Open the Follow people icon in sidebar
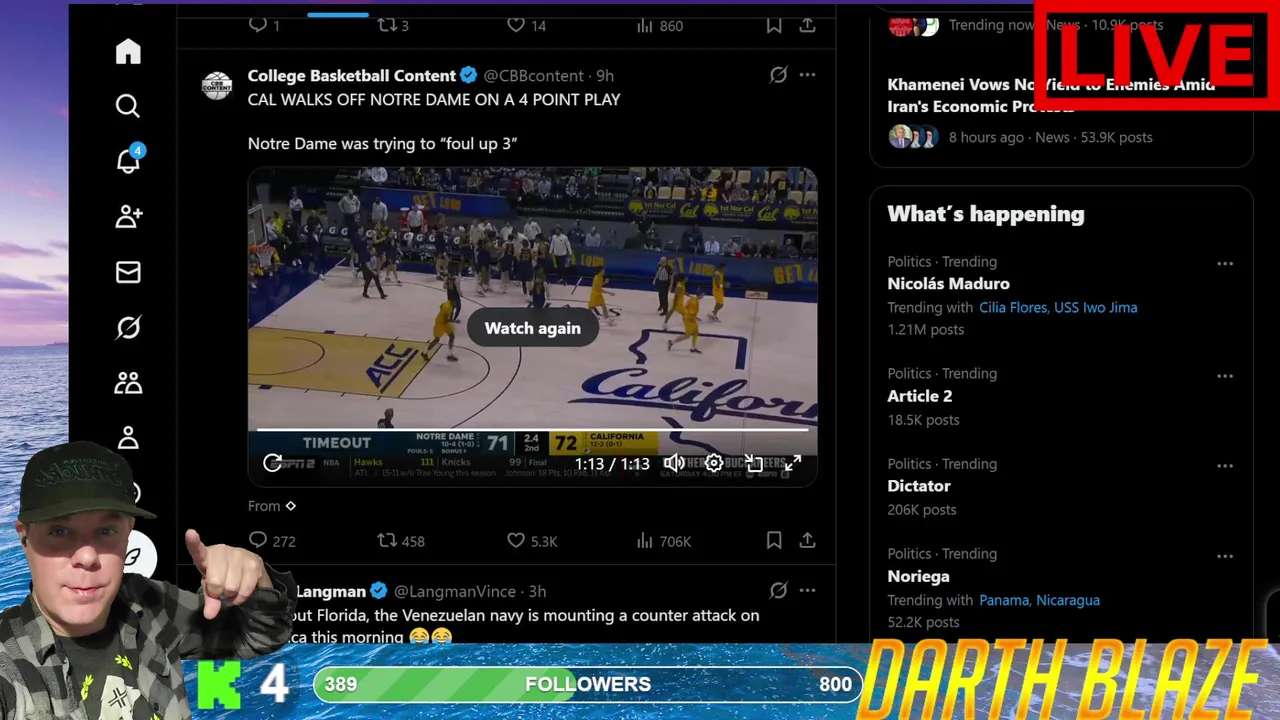1280x720 pixels. pyautogui.click(x=128, y=216)
